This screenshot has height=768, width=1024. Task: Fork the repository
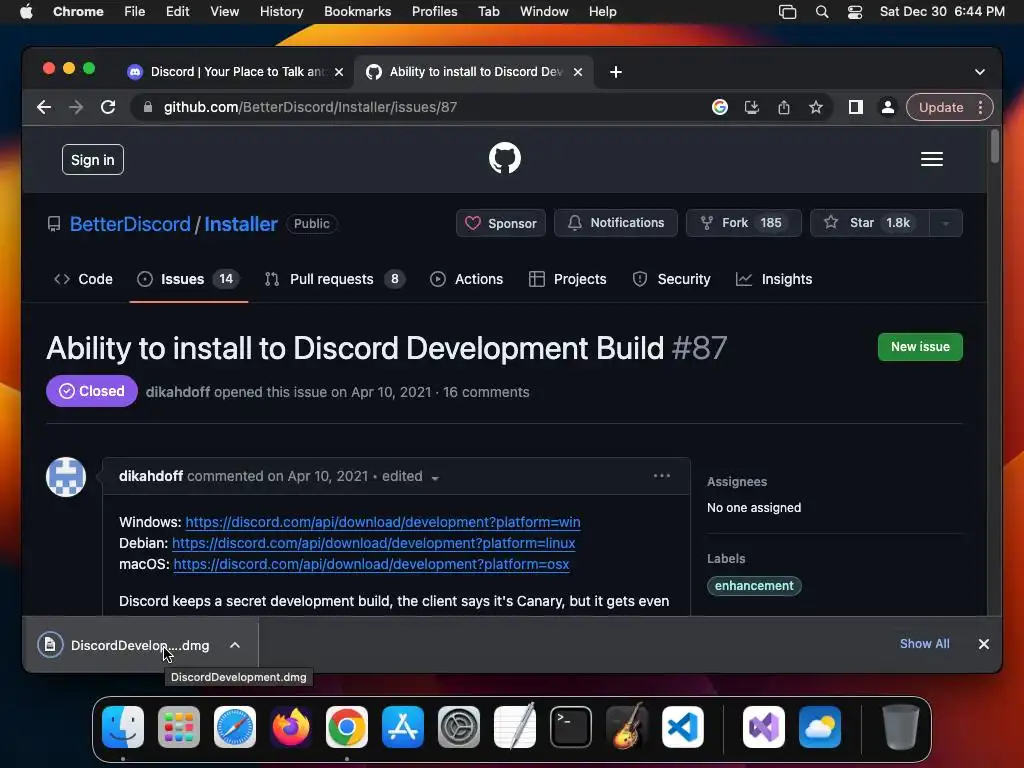(743, 223)
